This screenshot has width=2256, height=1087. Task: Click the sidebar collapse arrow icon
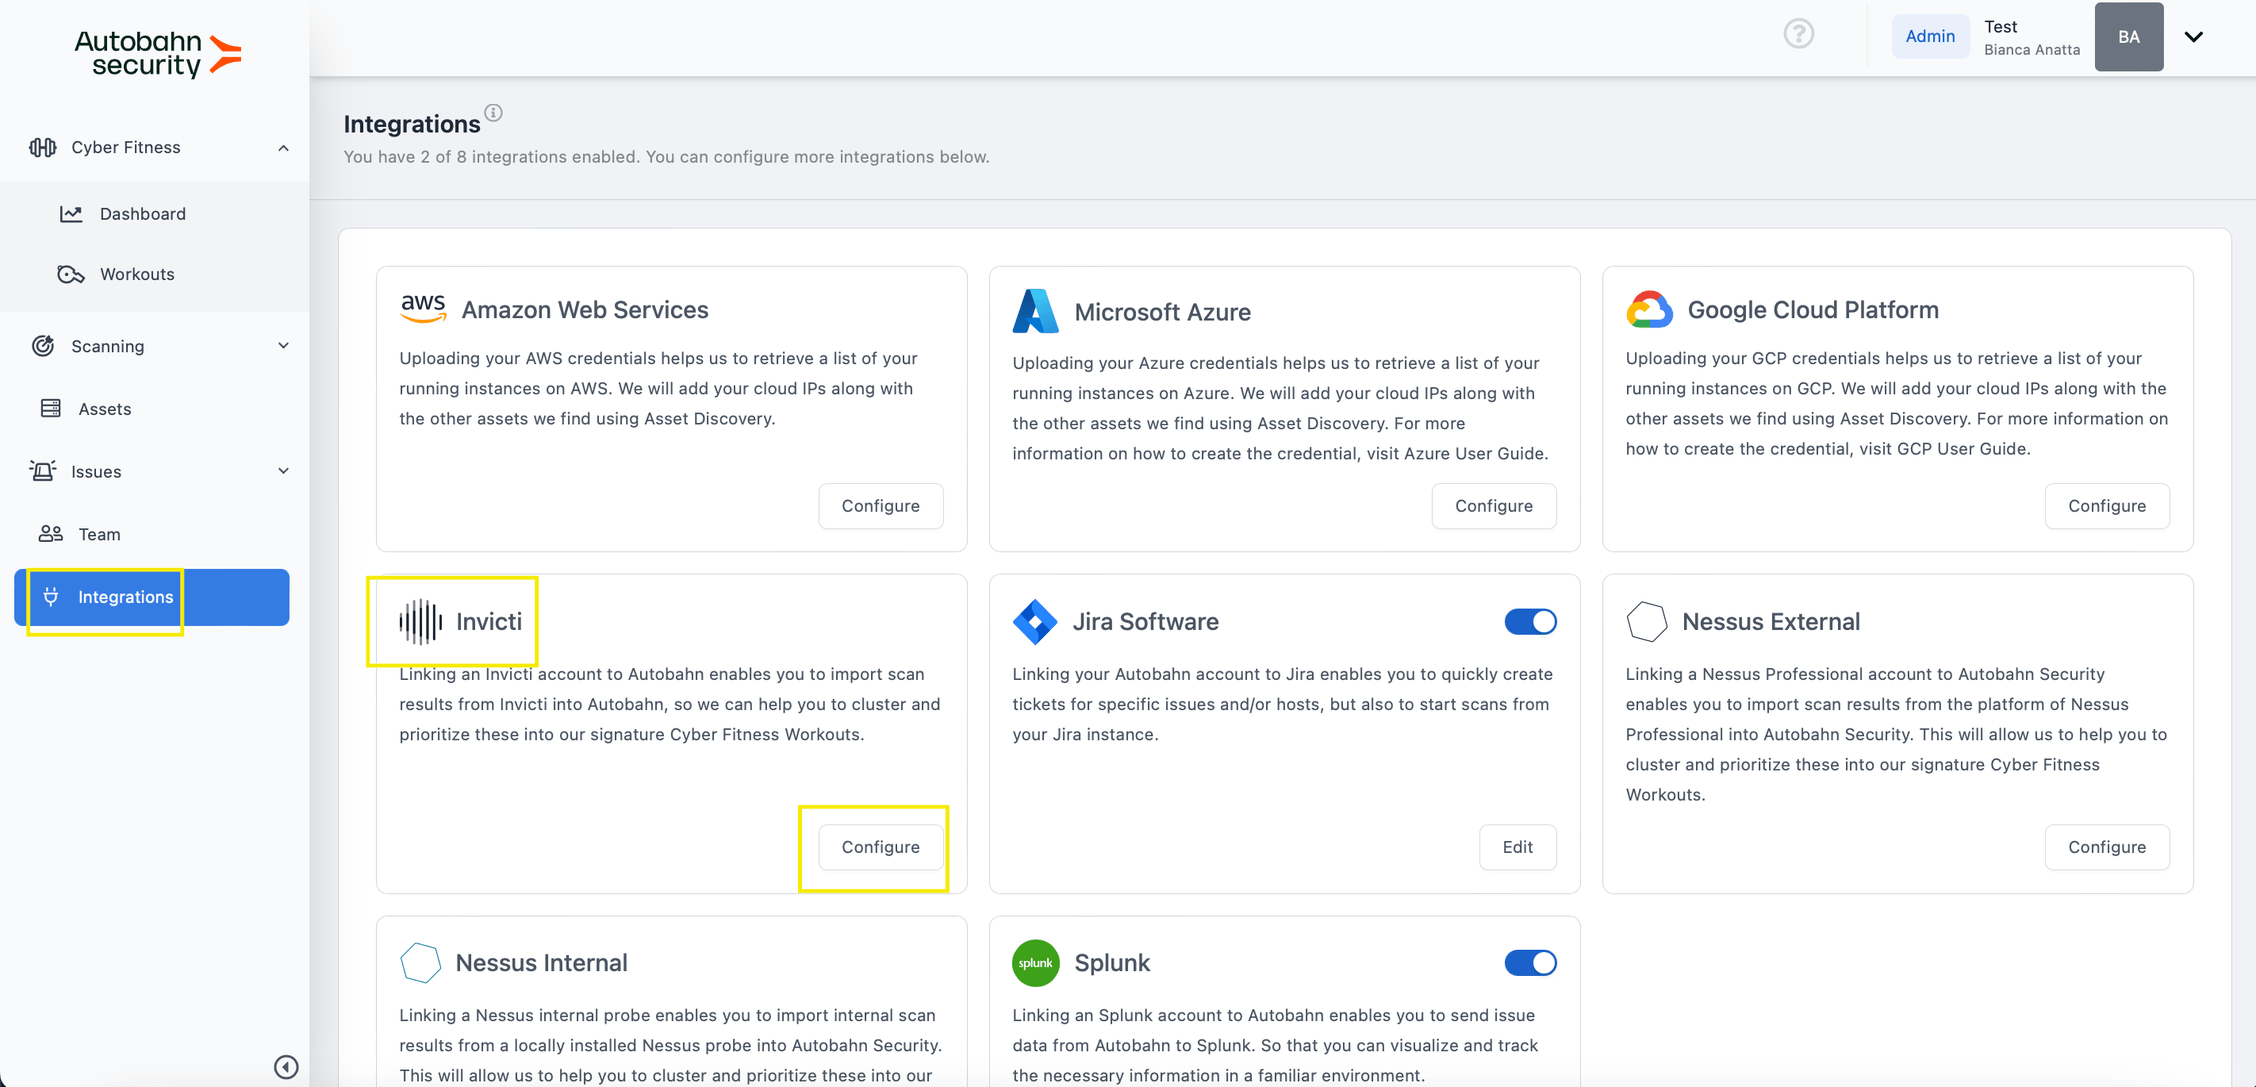pyautogui.click(x=286, y=1066)
